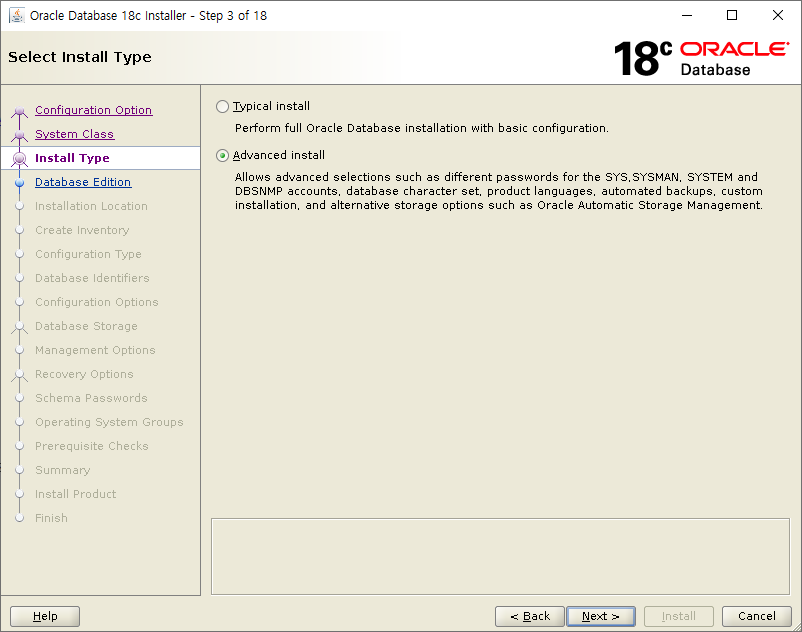Screen dimensions: 802x632
Task: Click the Cancel button
Action: click(x=756, y=616)
